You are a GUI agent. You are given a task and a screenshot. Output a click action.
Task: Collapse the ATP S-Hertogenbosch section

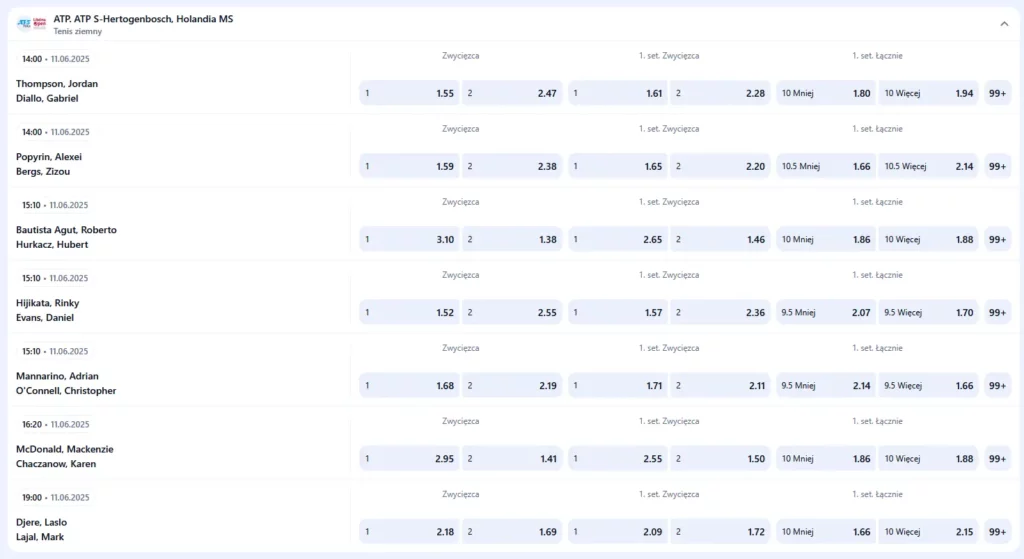1004,24
